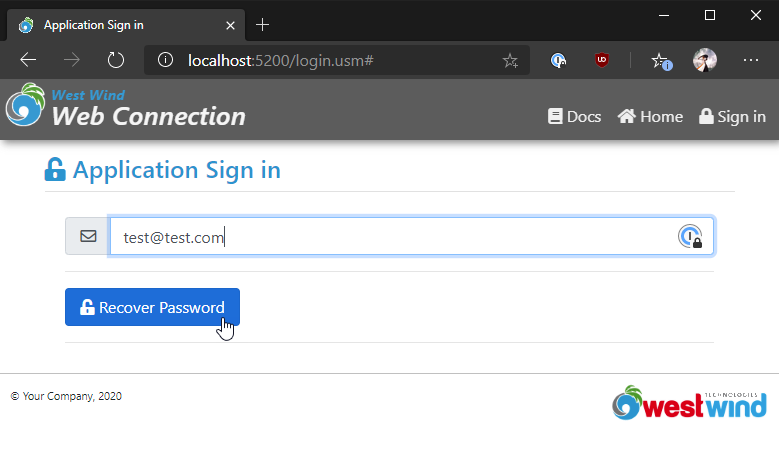Screen dimensions: 779x467
Task: Close the Application Sign in tab
Action: coord(231,25)
